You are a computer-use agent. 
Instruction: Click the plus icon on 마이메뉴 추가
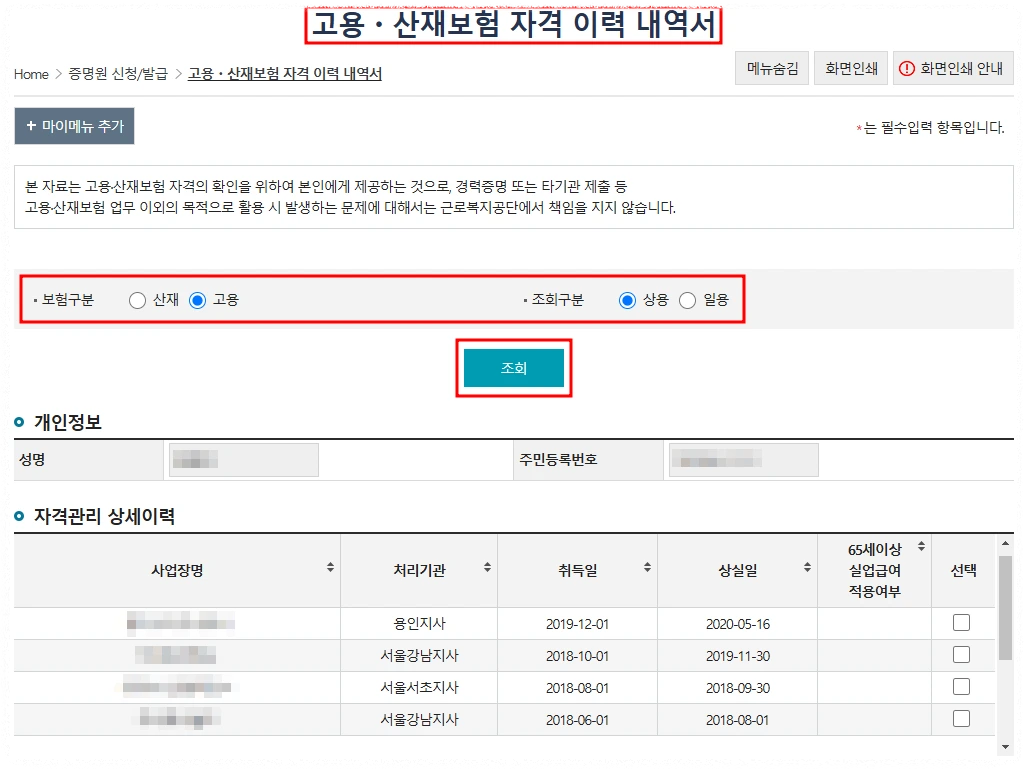pyautogui.click(x=30, y=126)
